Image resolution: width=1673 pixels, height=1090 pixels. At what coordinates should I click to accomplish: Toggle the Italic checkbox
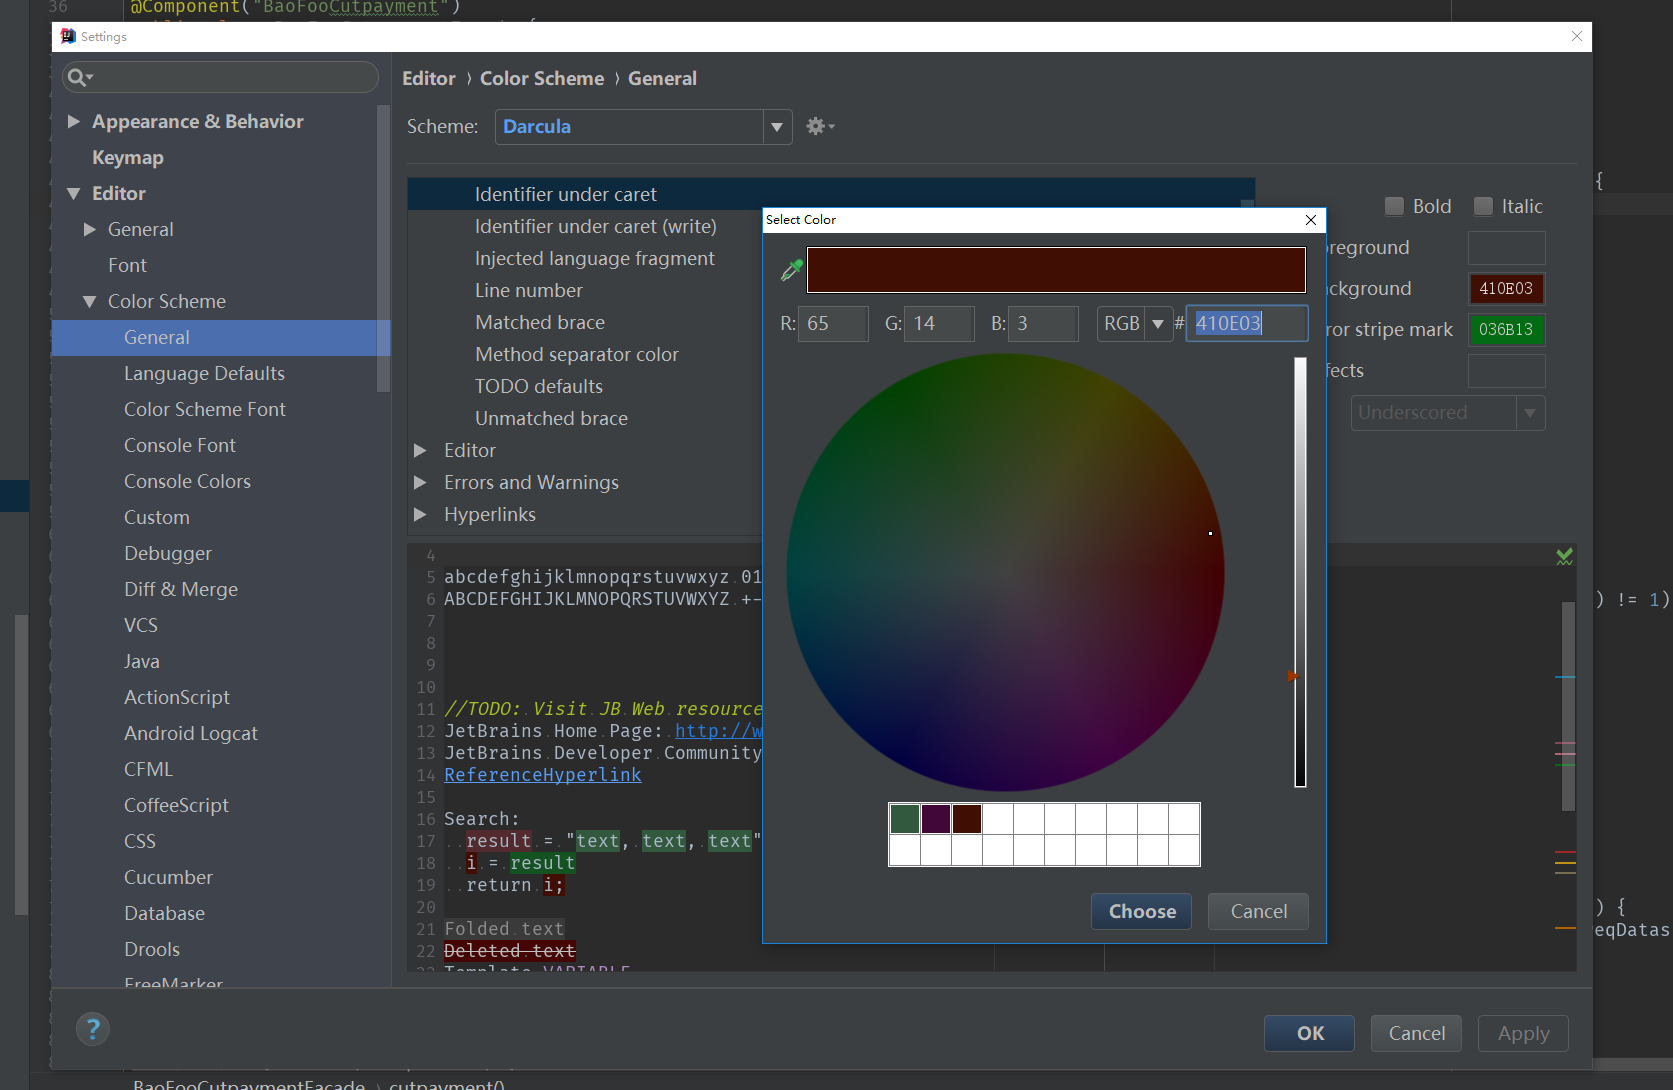click(1483, 206)
